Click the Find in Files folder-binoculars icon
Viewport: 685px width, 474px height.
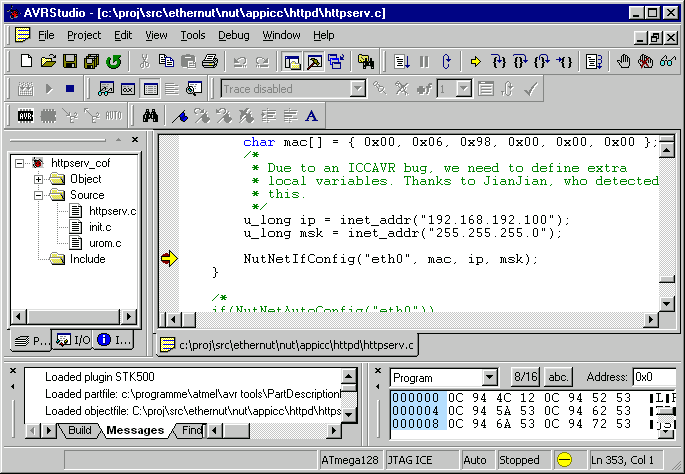366,61
